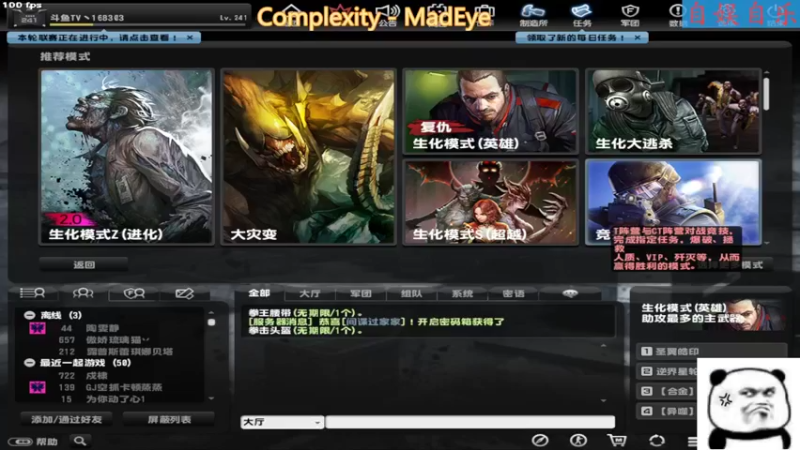The height and width of the screenshot is (450, 800).
Task: Open the 大厅 chat channel dropdown
Action: [x=282, y=422]
